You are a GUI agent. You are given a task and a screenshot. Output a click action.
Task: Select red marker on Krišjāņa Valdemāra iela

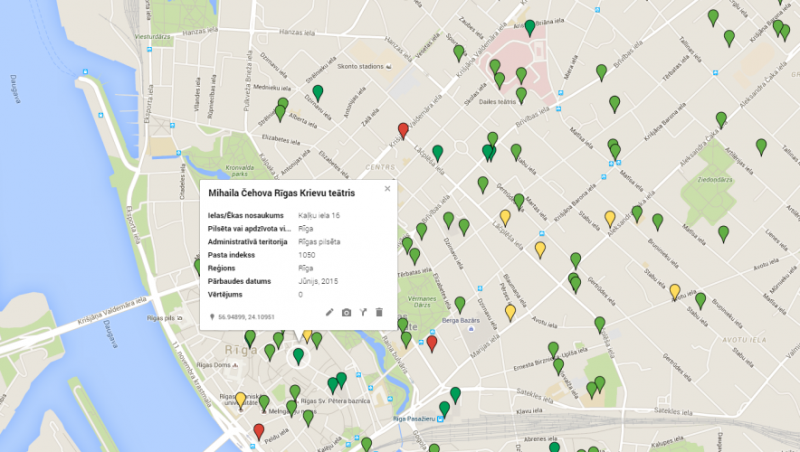pyautogui.click(x=403, y=130)
